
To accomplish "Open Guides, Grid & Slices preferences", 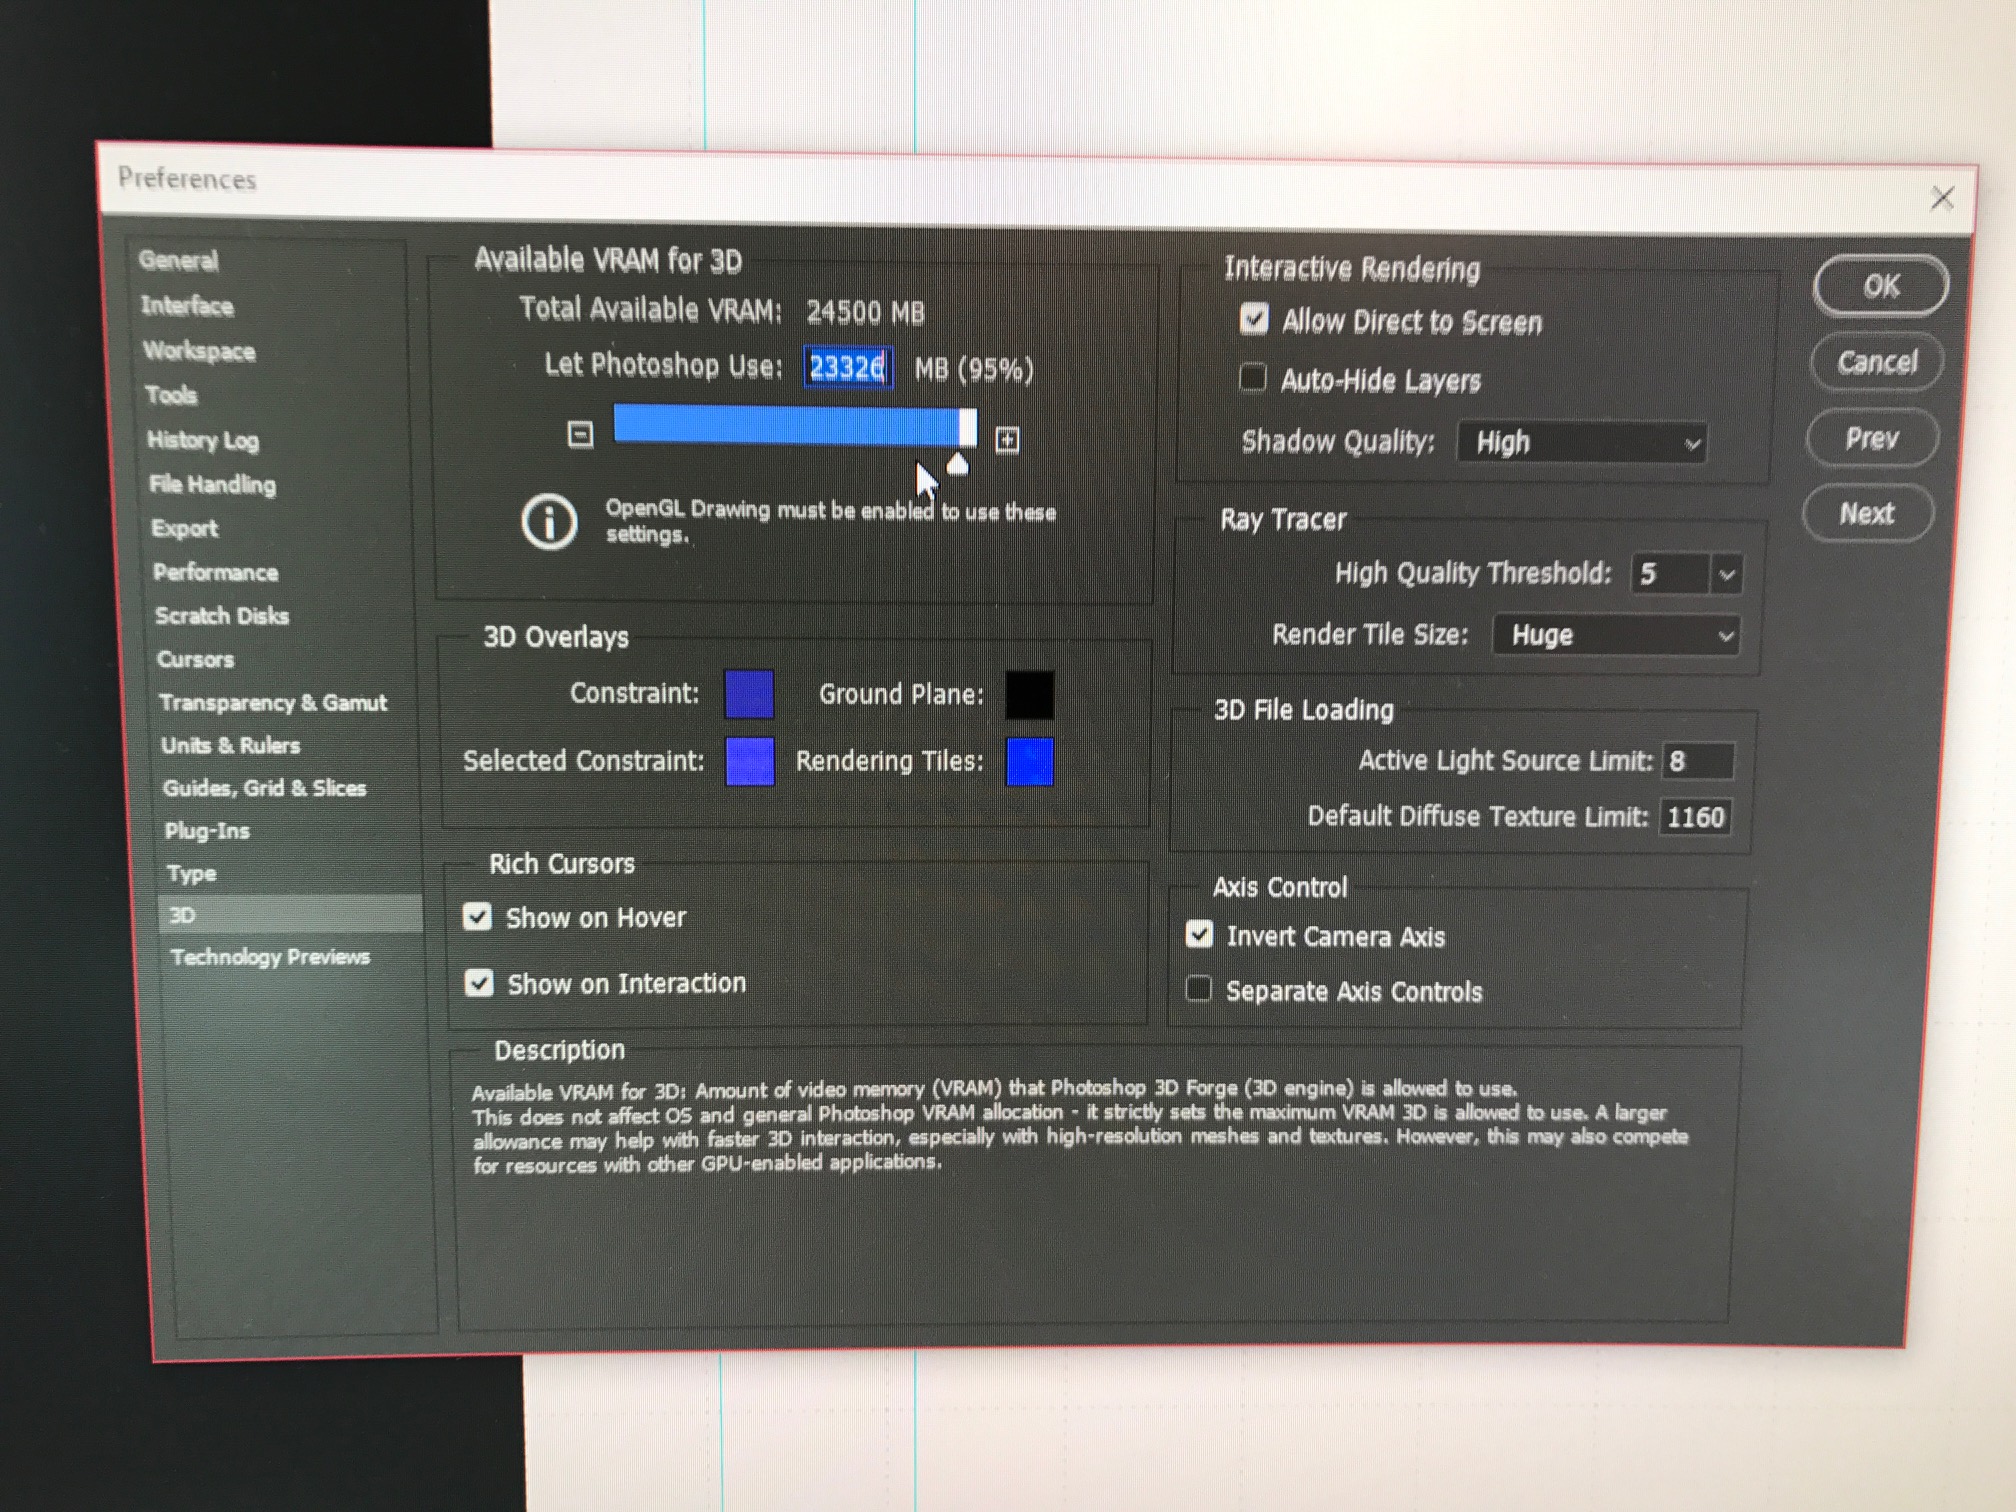I will (x=264, y=788).
